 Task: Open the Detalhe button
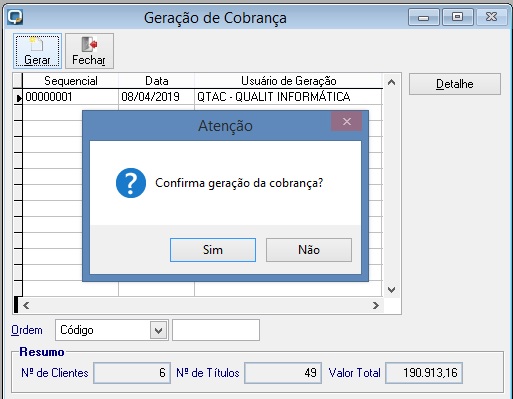coord(455,84)
